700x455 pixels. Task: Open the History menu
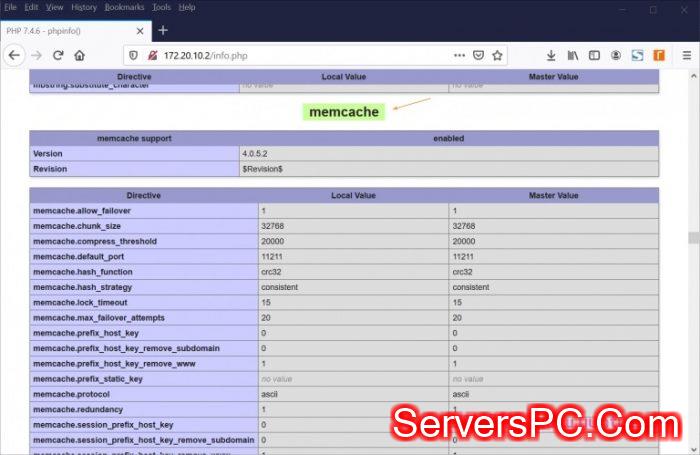(x=84, y=7)
